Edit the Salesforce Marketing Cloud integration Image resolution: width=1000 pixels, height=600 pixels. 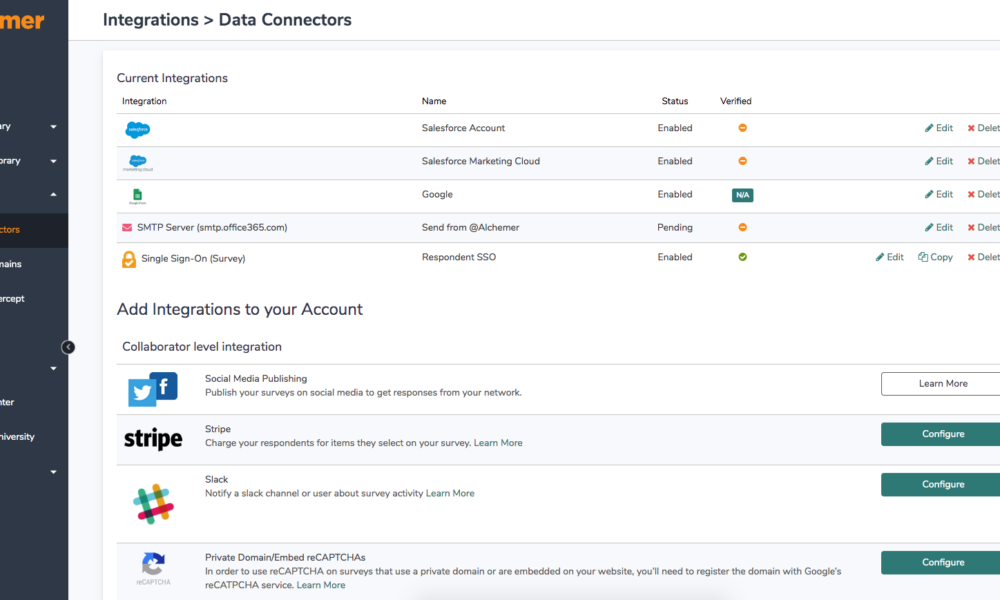click(x=939, y=161)
